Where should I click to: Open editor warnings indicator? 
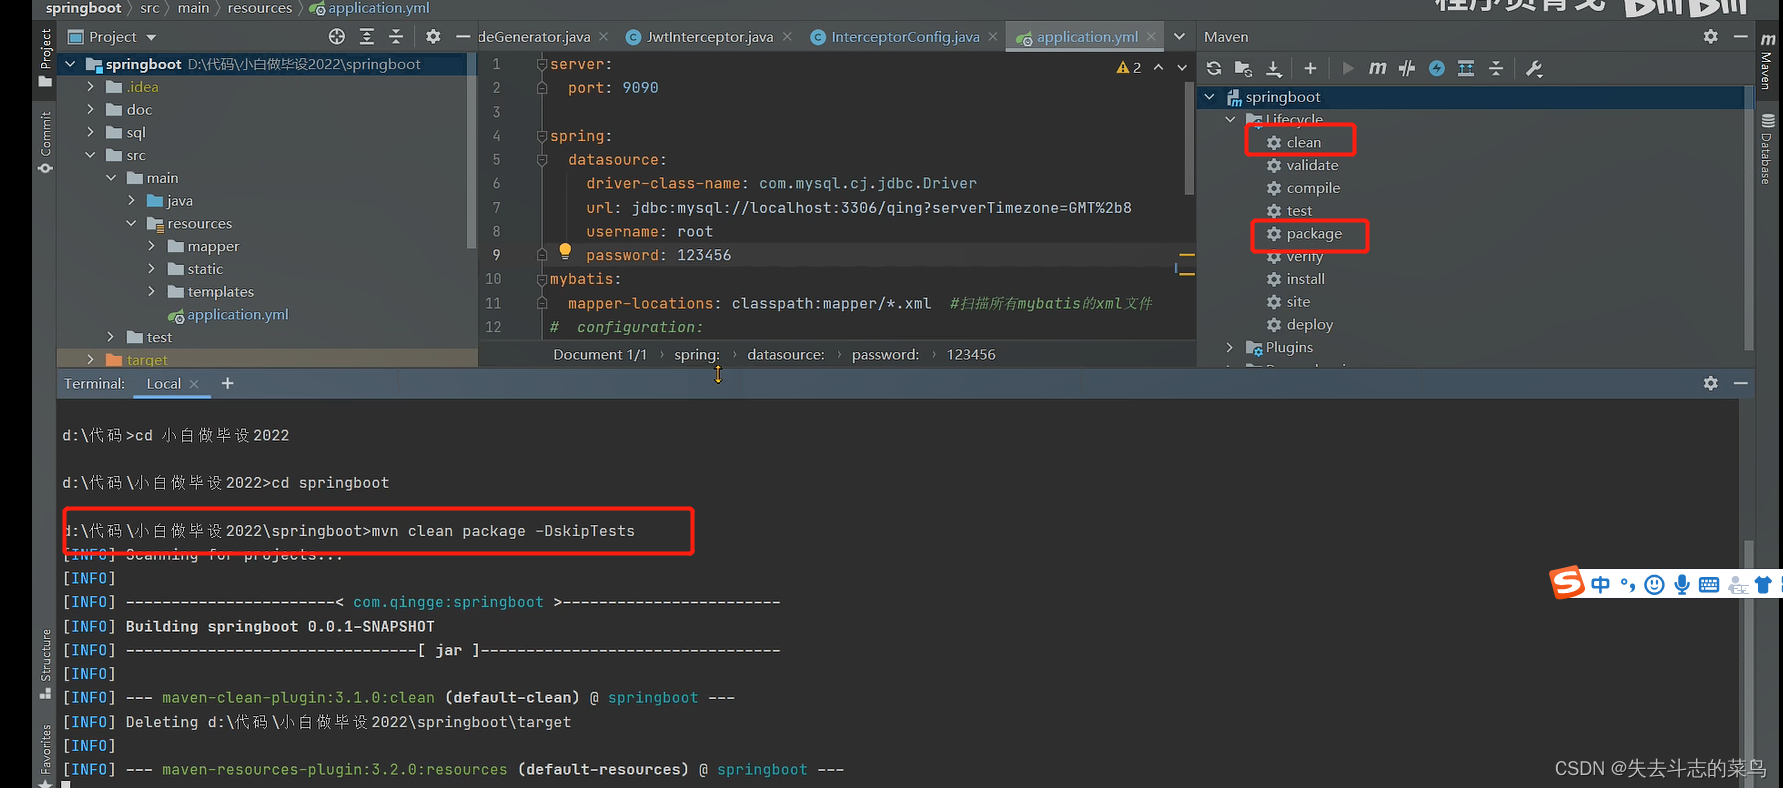[x=1129, y=67]
